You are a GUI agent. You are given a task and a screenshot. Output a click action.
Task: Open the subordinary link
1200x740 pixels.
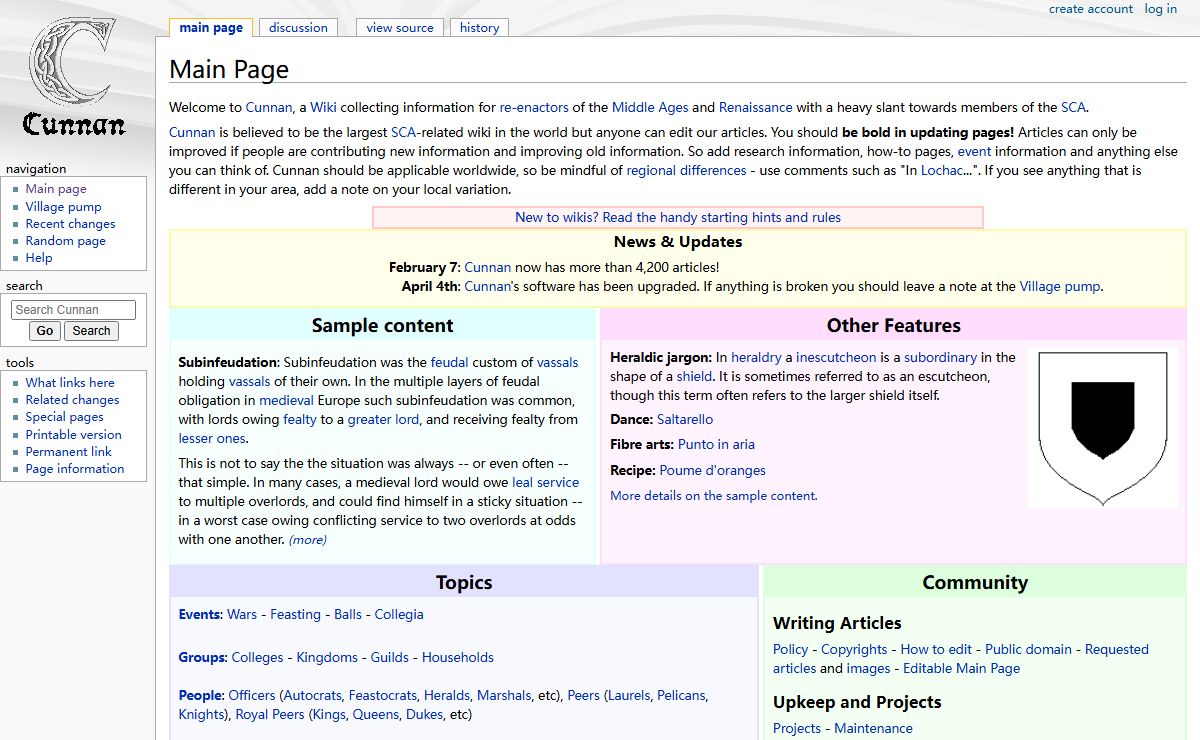coord(941,358)
